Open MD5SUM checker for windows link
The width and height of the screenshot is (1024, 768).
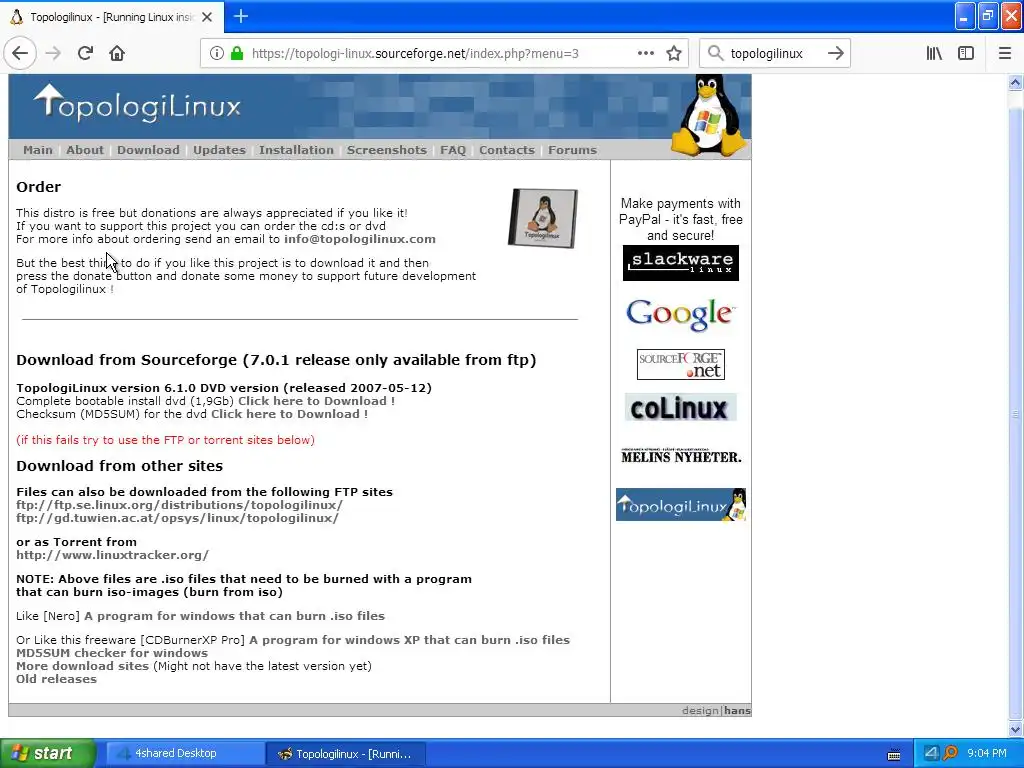point(112,653)
